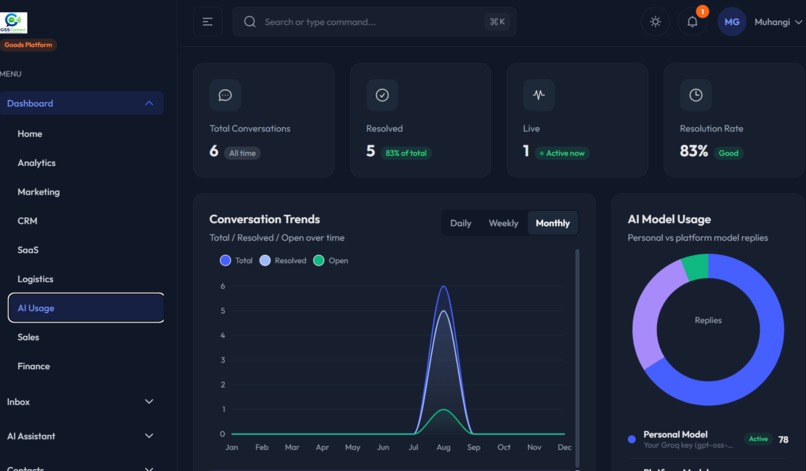Viewport: 806px width, 471px height.
Task: Switch chart to Weekly view
Action: tap(503, 223)
